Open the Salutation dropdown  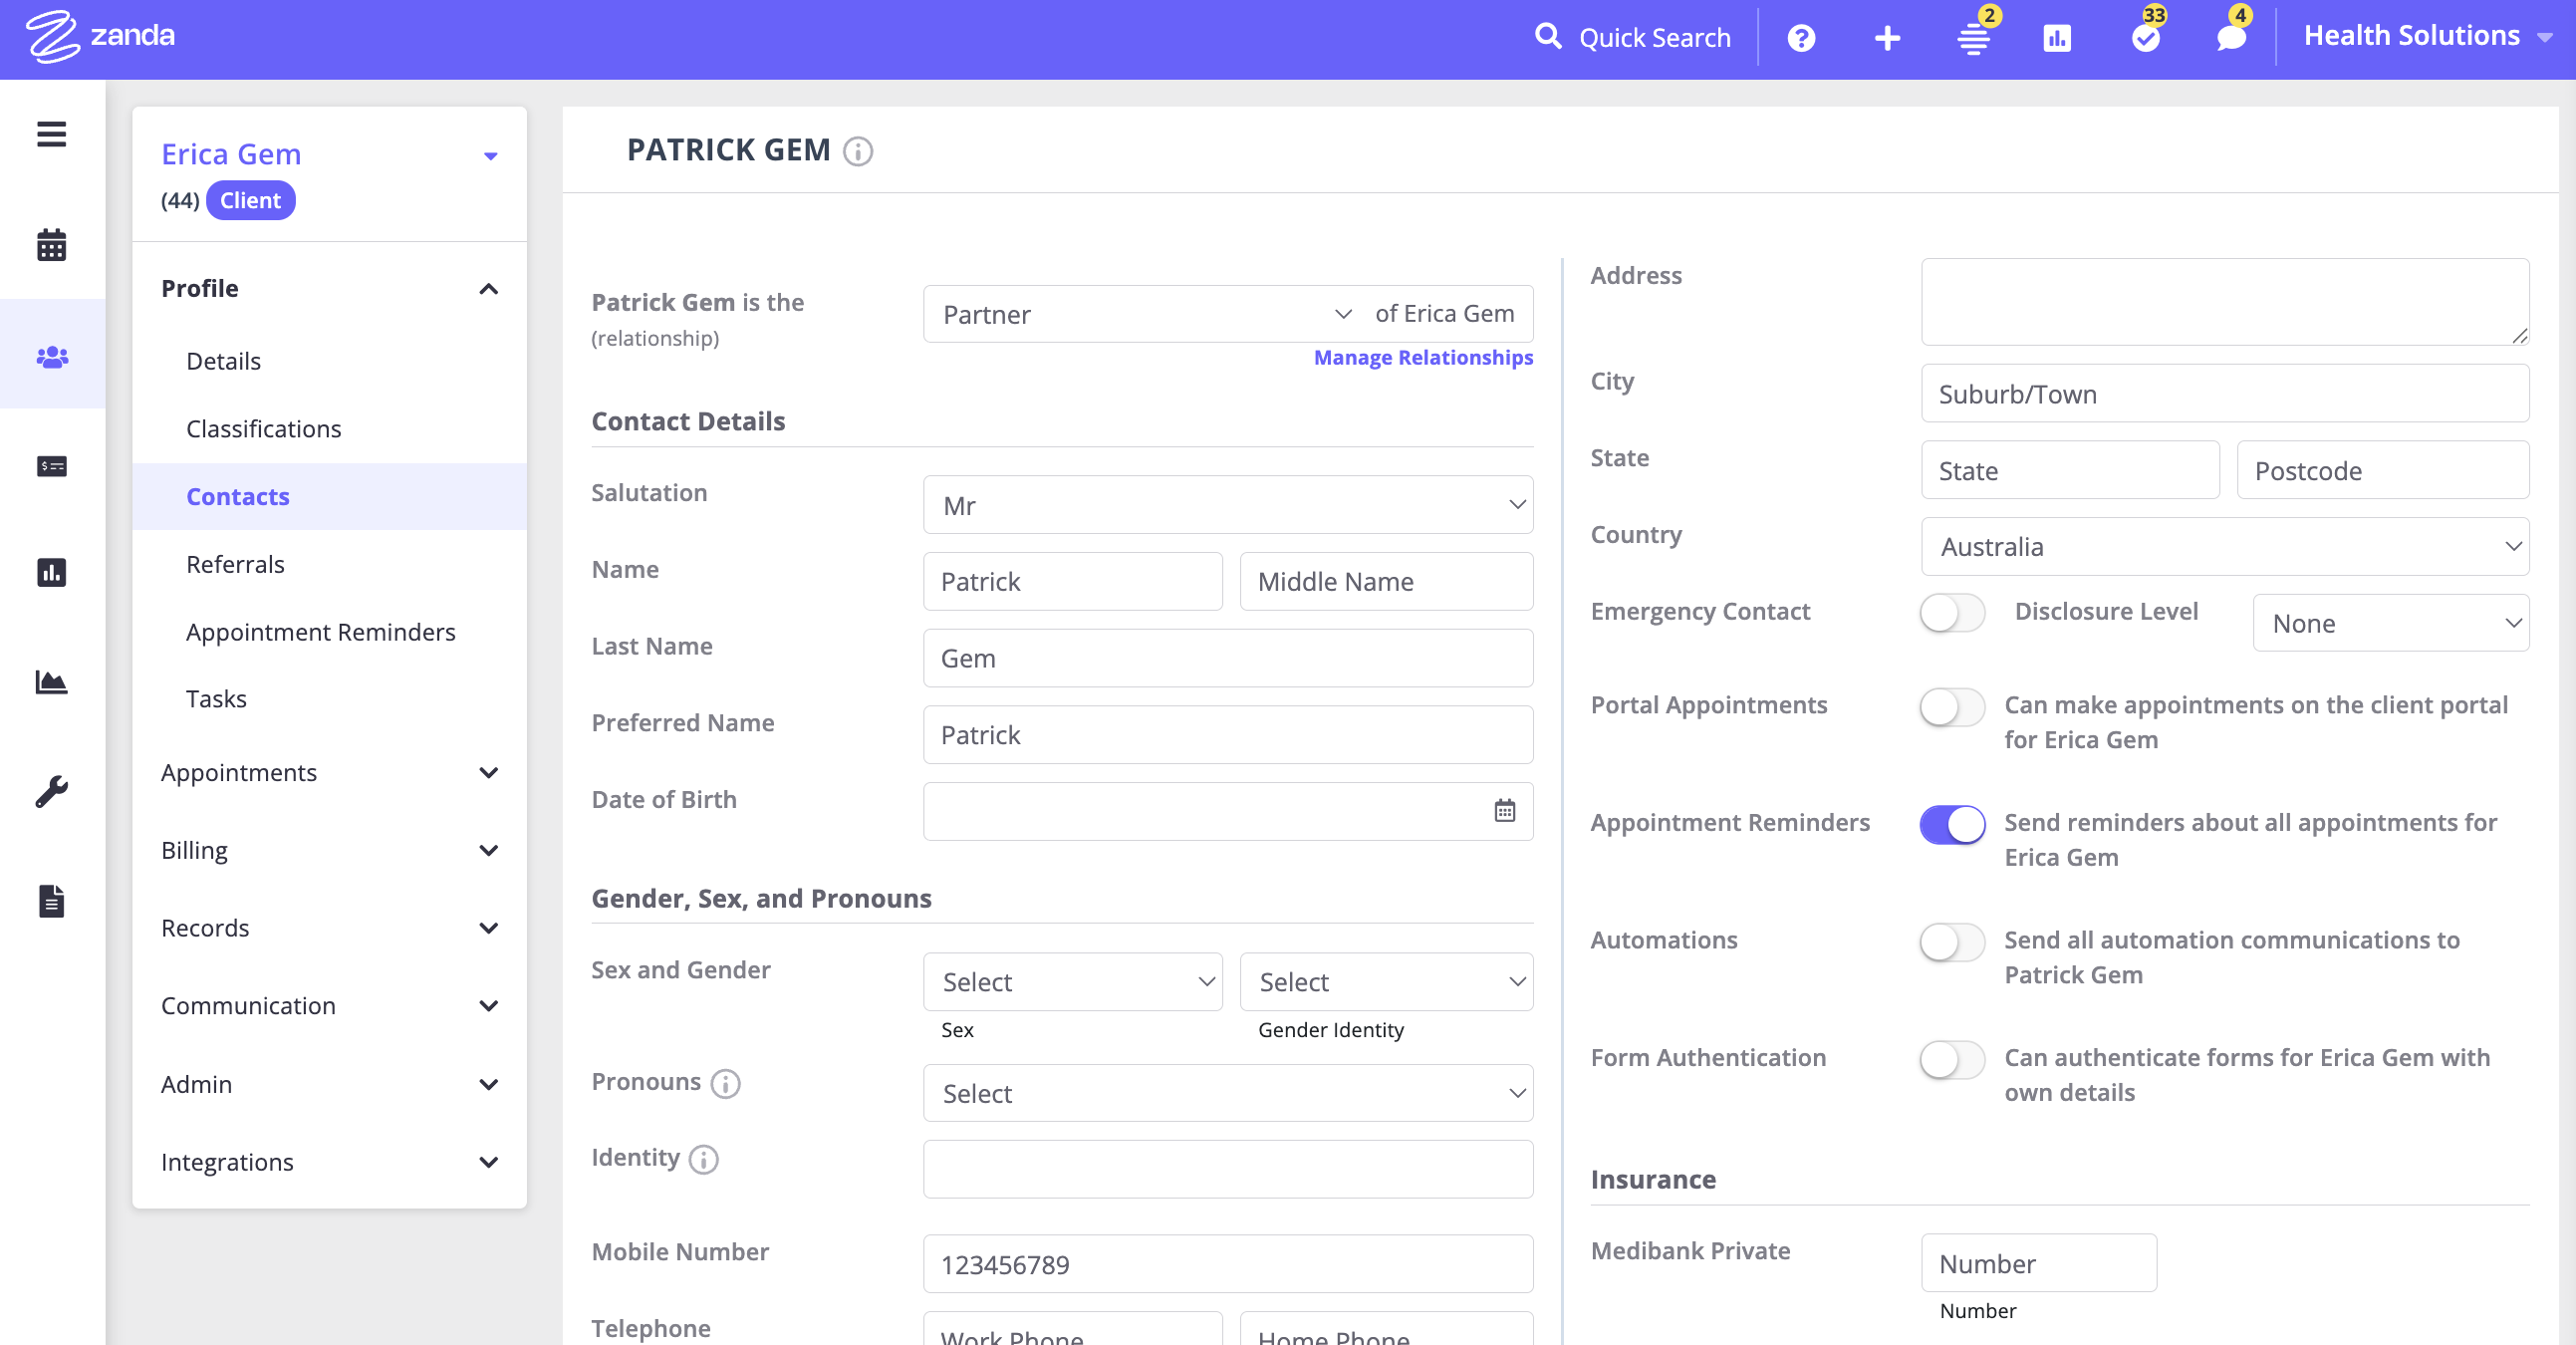pyautogui.click(x=1227, y=505)
